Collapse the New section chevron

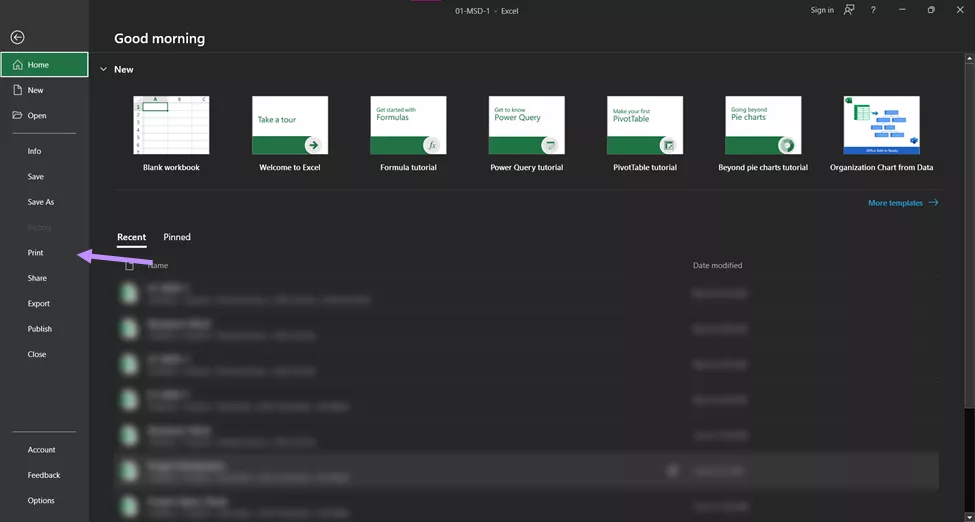pos(103,70)
